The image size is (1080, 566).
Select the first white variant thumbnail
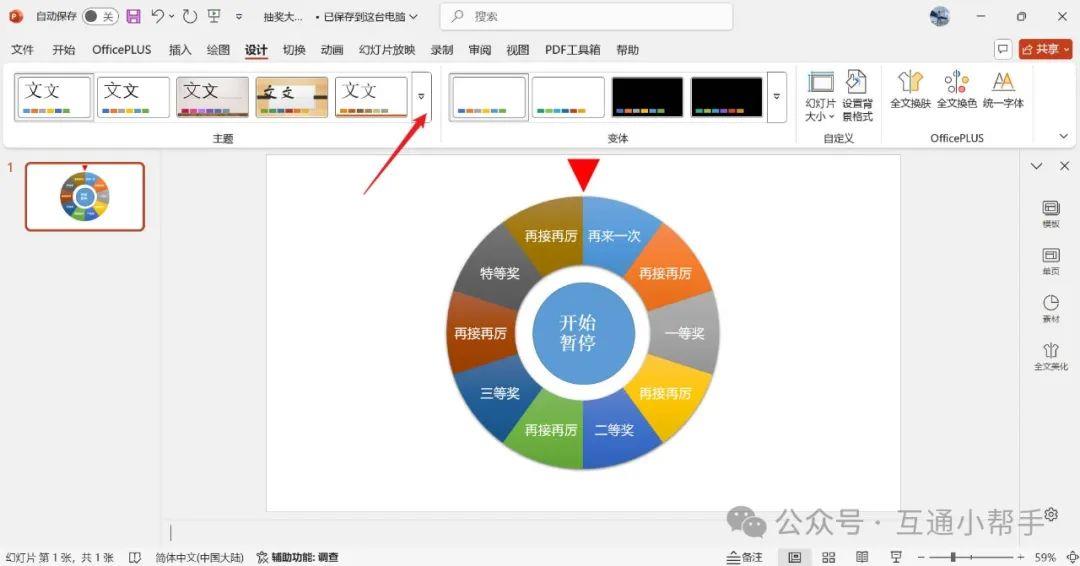coord(488,97)
